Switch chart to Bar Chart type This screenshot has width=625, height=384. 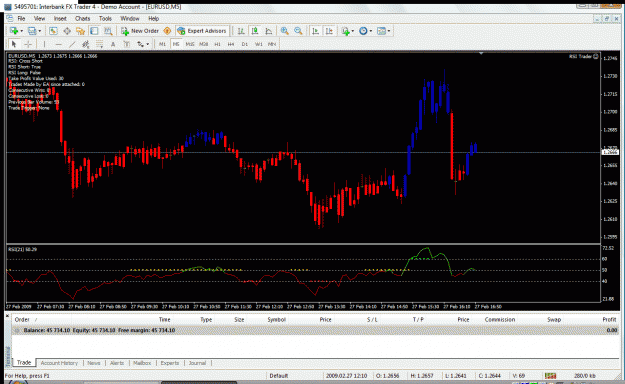point(241,31)
